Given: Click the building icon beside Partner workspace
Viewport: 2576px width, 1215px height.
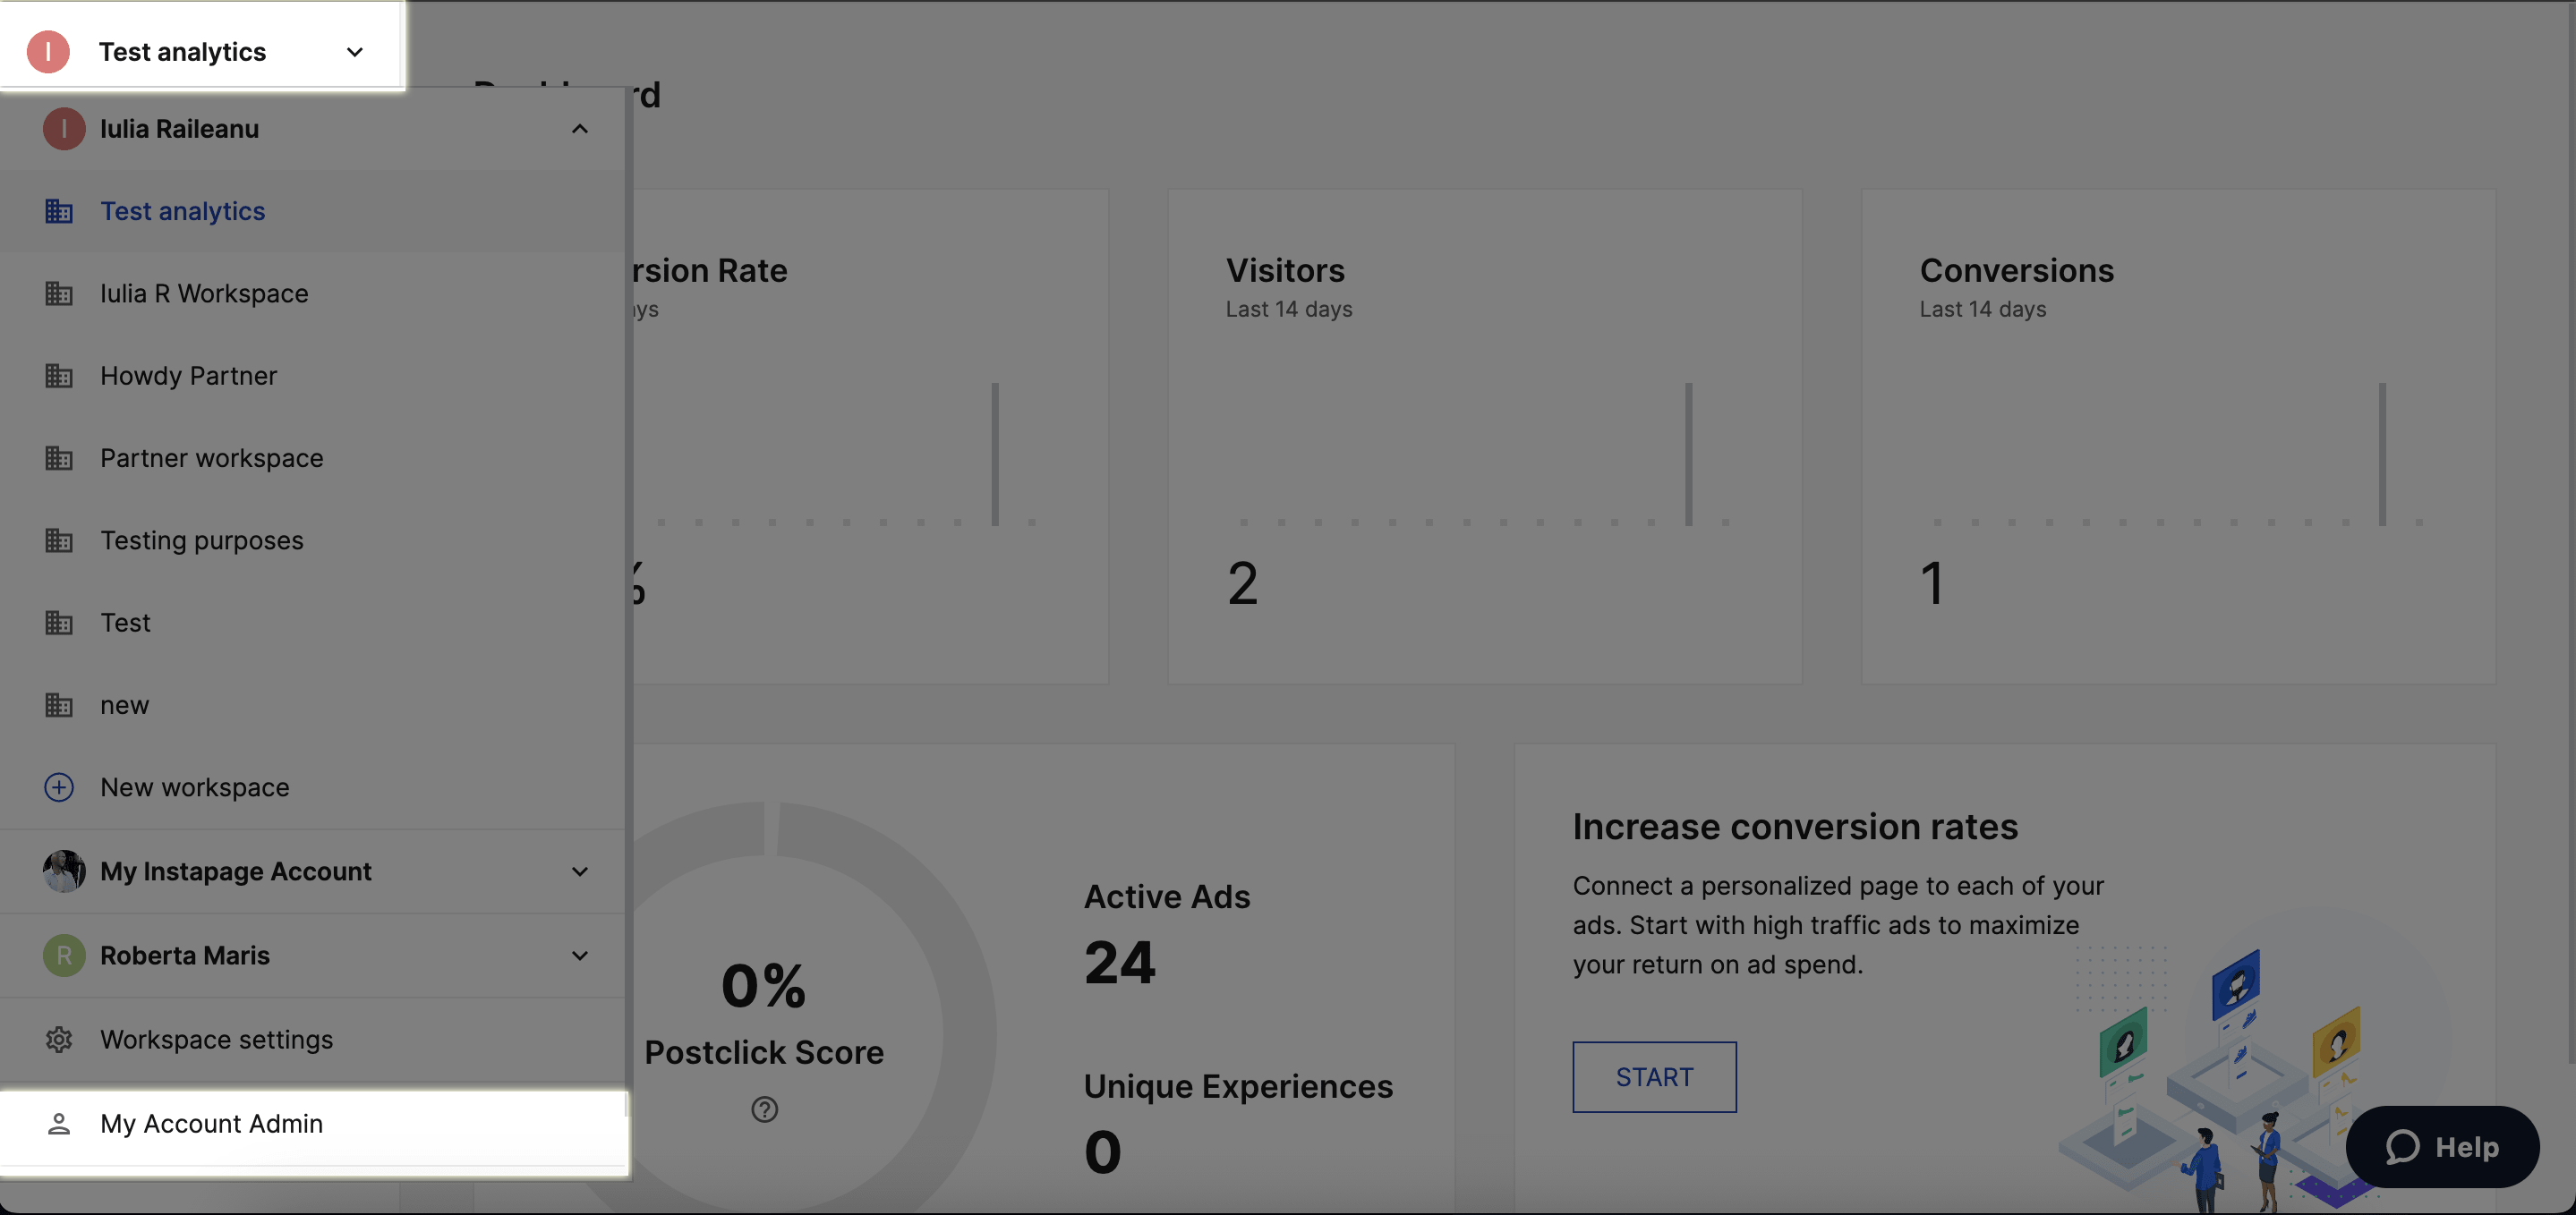Looking at the screenshot, I should pos(59,458).
